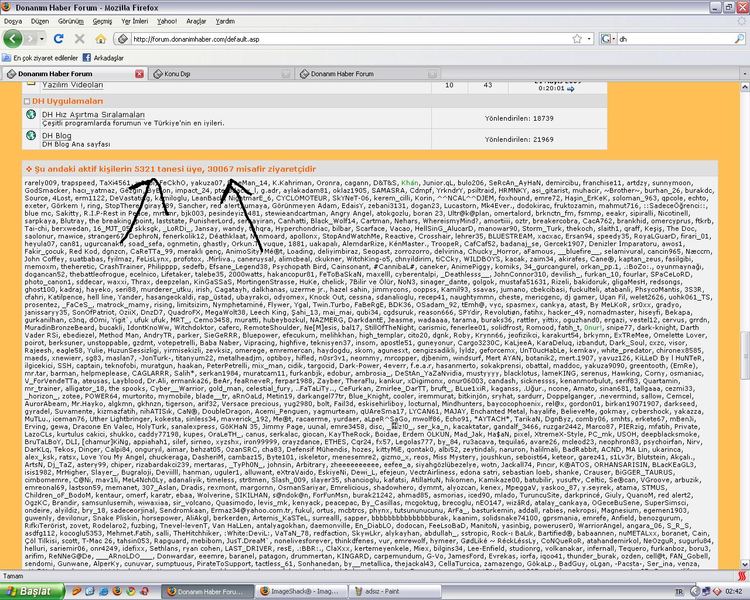Click the red icon in the status bar
Screen dimensions: 750x600
[742, 576]
